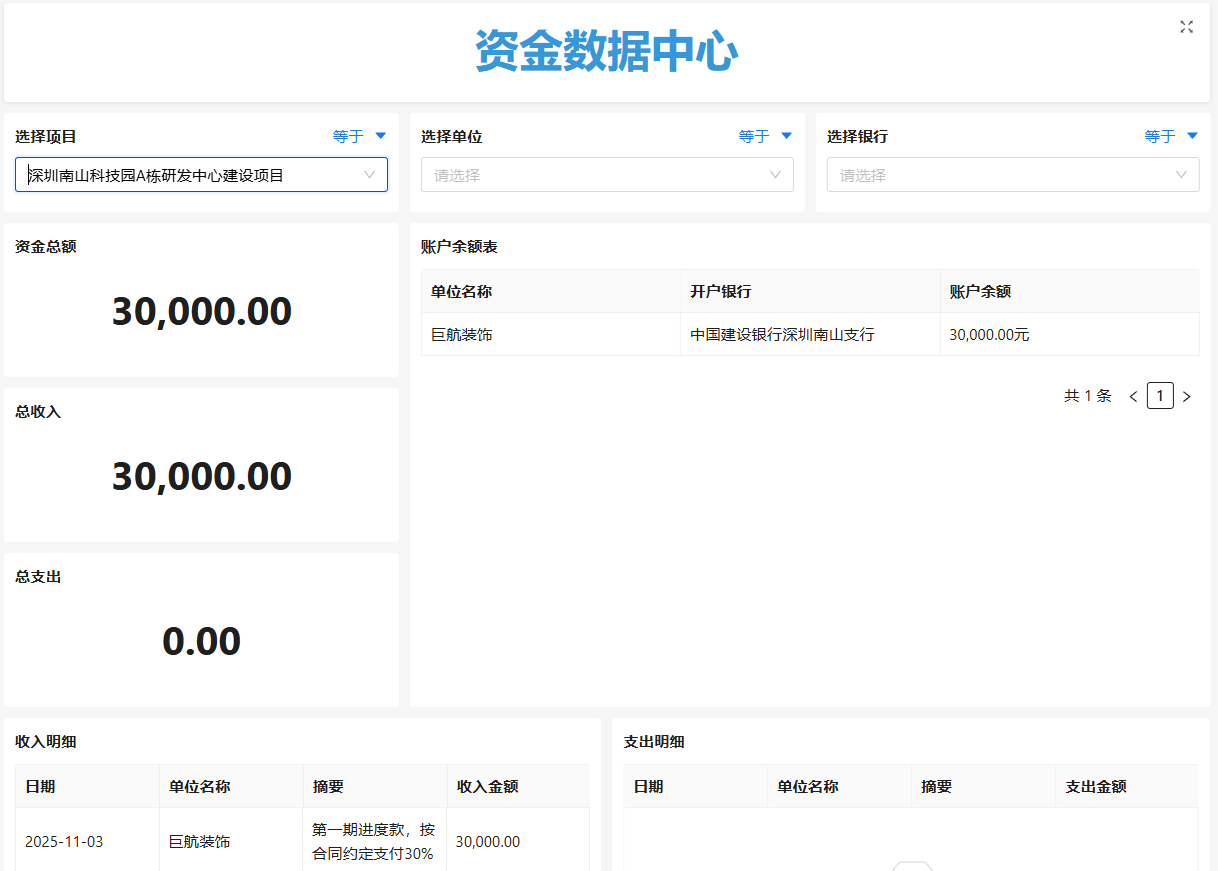Click the 总支出 0.00 card

[x=201, y=641]
